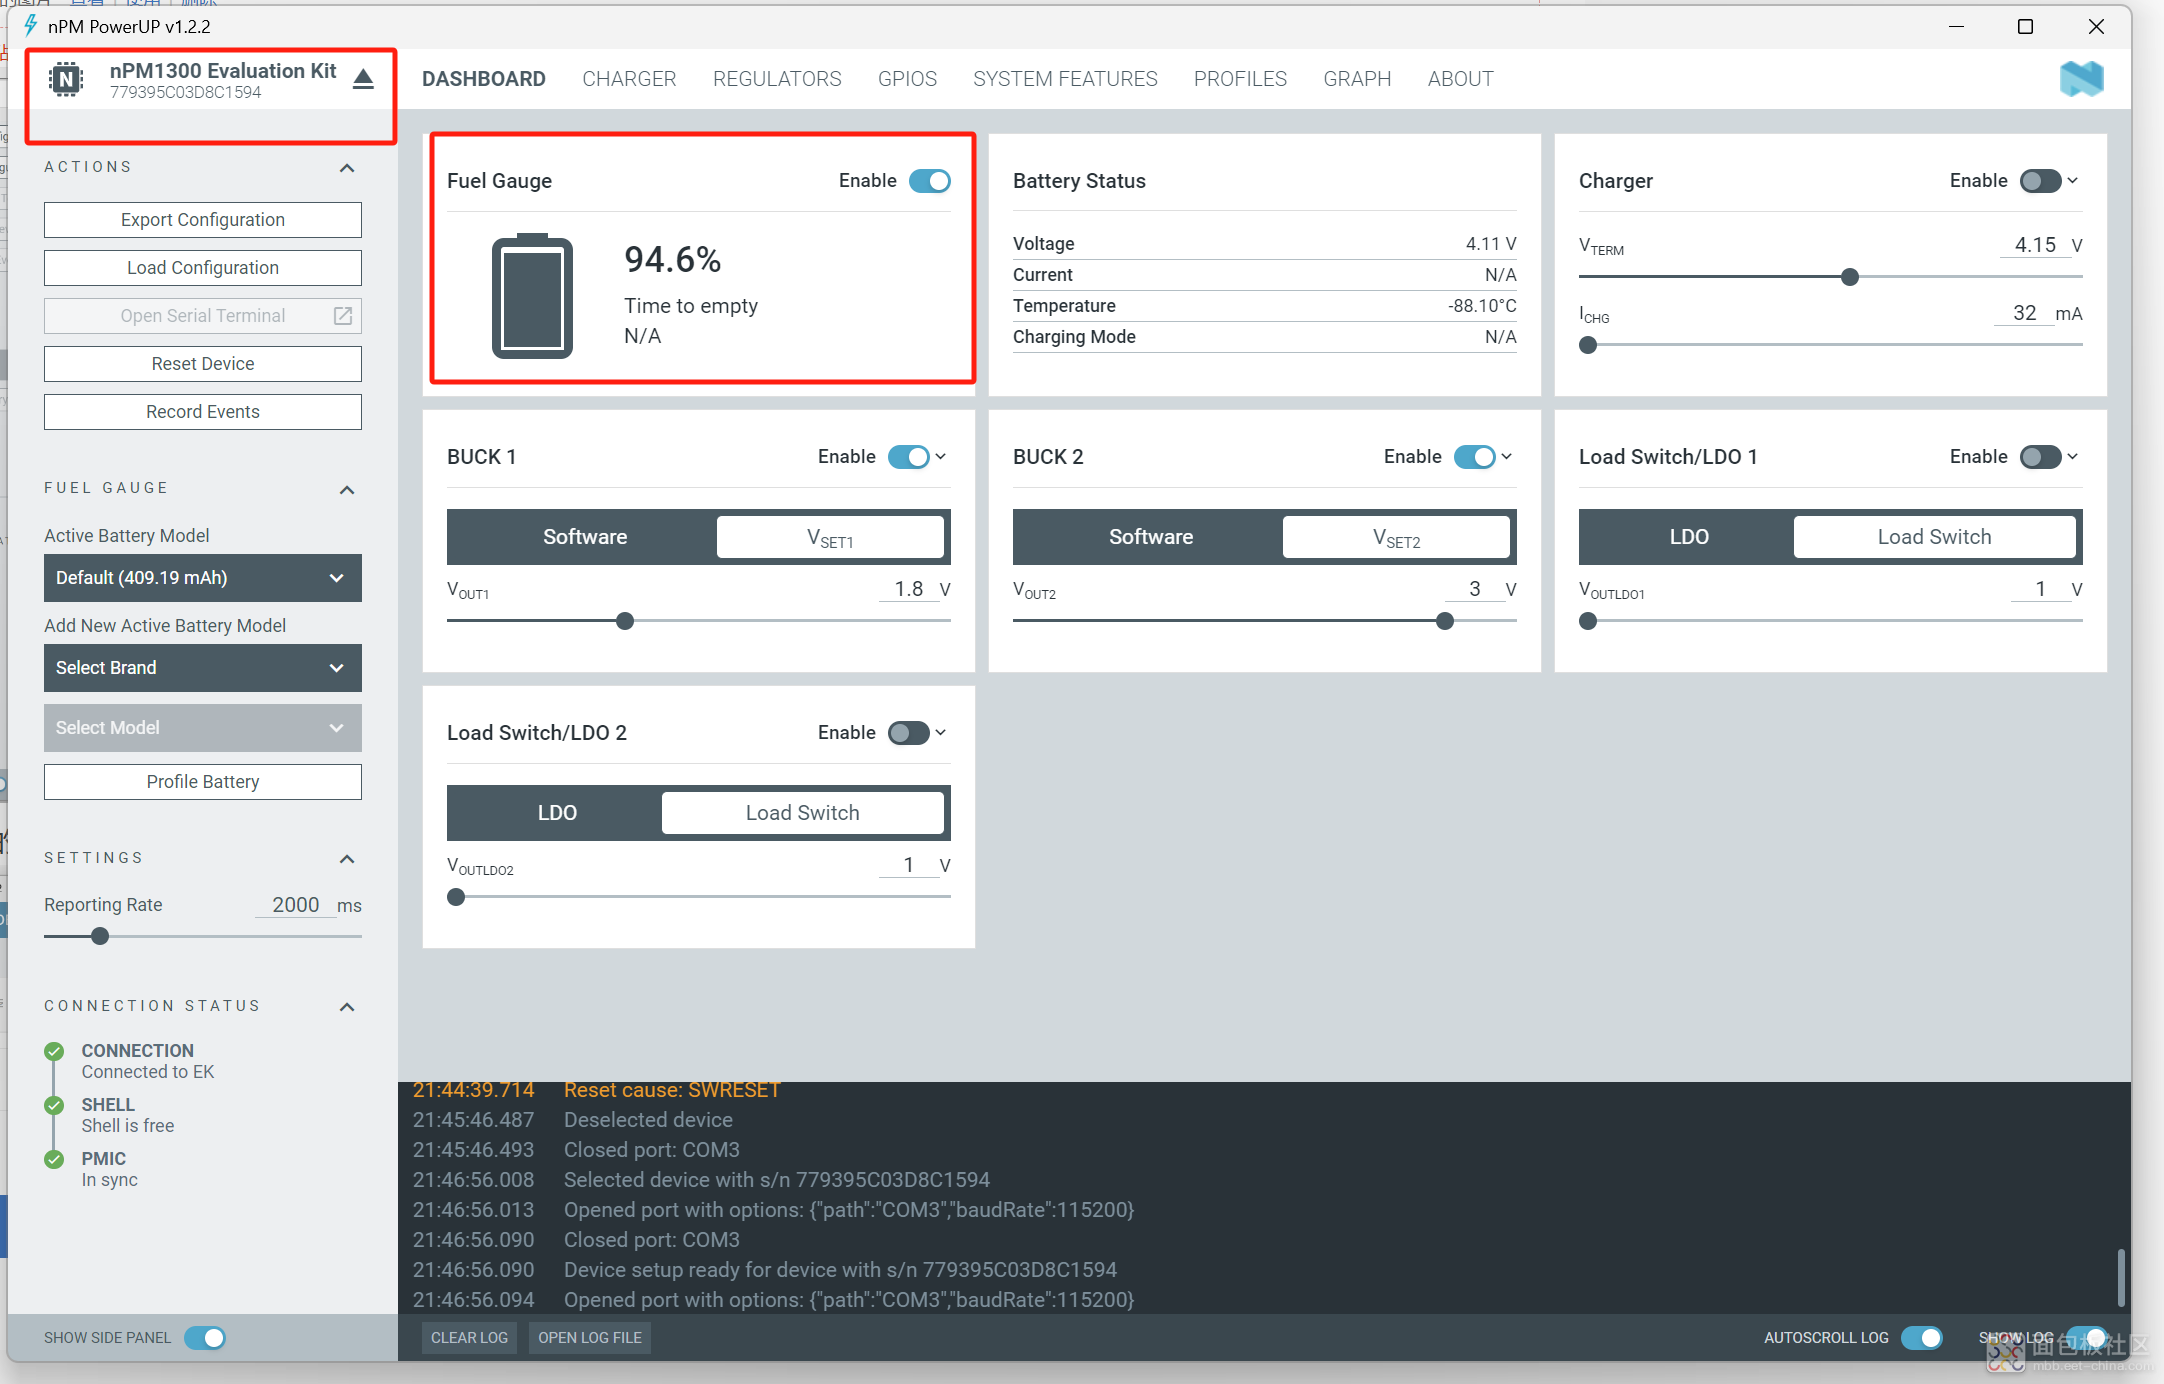Click the Reporting Rate slider handle
Screen dimensions: 2164x1384
click(x=100, y=937)
